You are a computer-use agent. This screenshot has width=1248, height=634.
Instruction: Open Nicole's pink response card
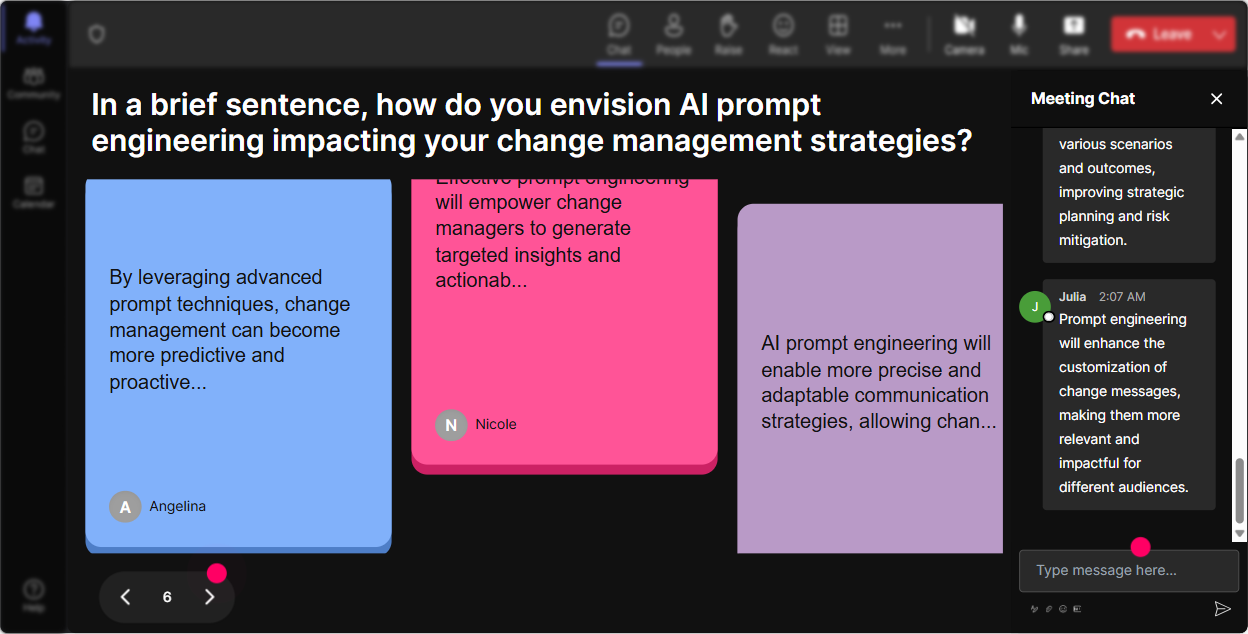point(564,326)
